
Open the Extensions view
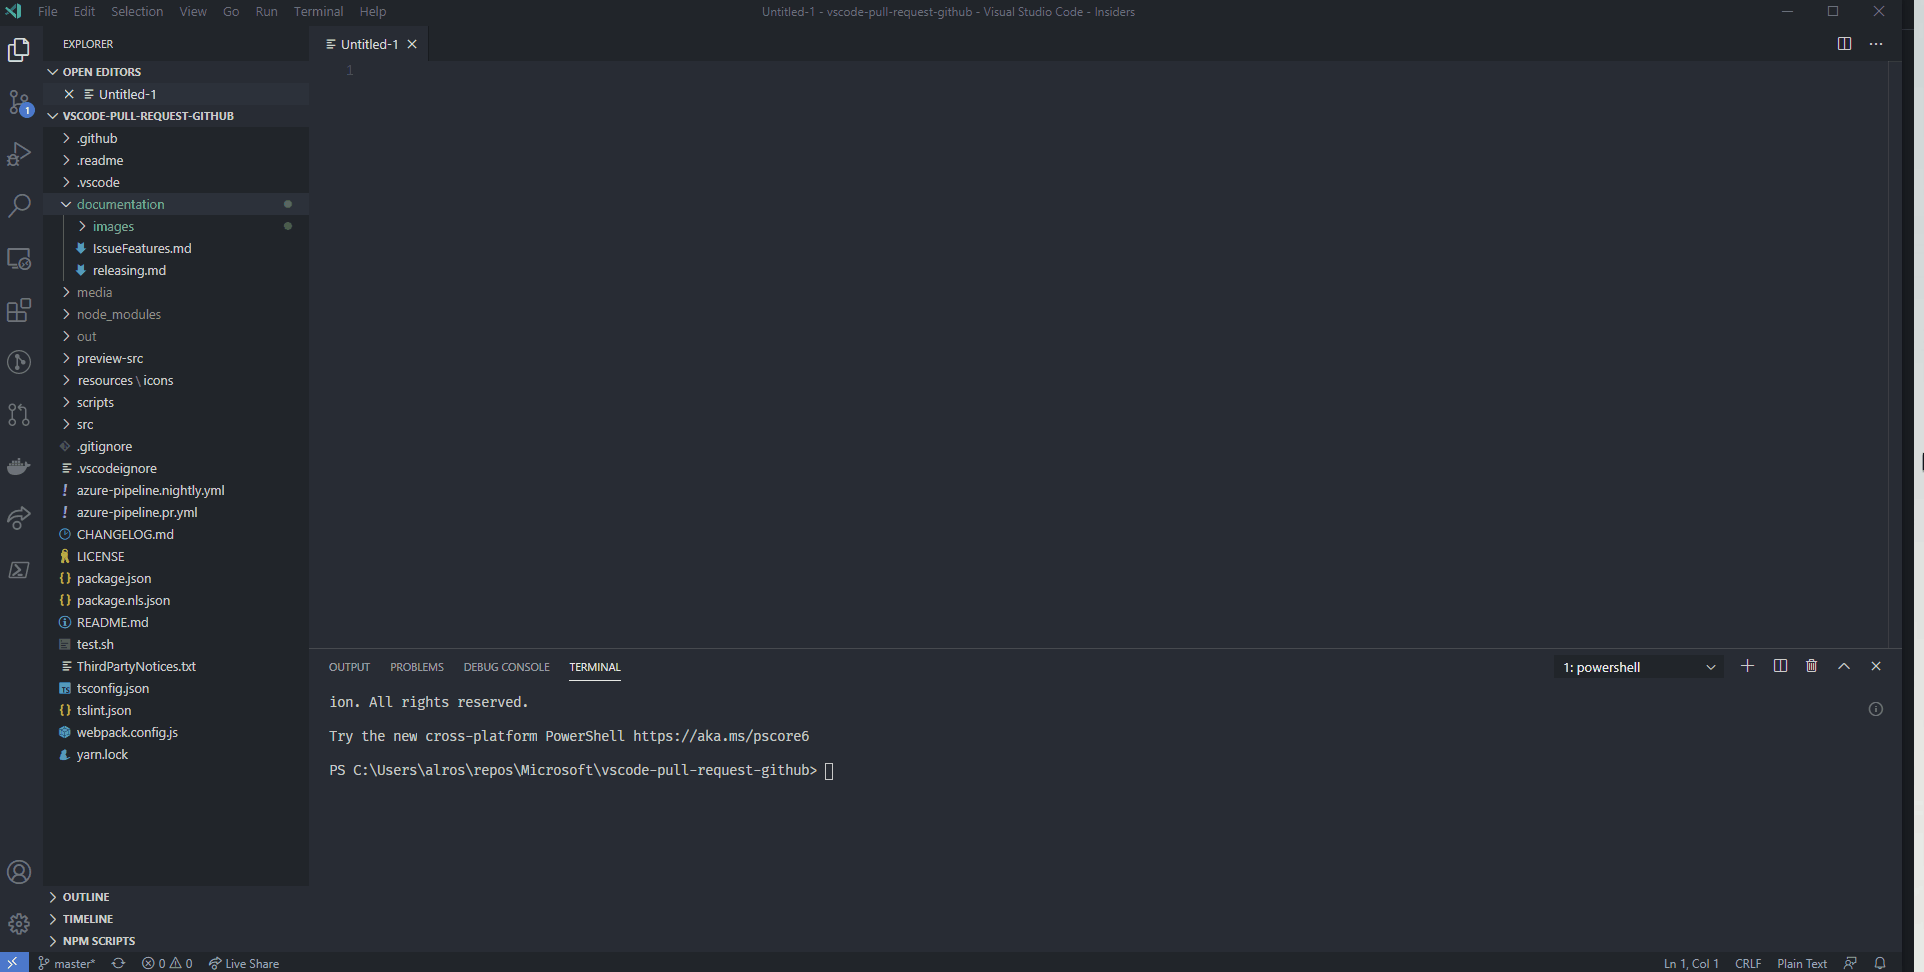19,310
